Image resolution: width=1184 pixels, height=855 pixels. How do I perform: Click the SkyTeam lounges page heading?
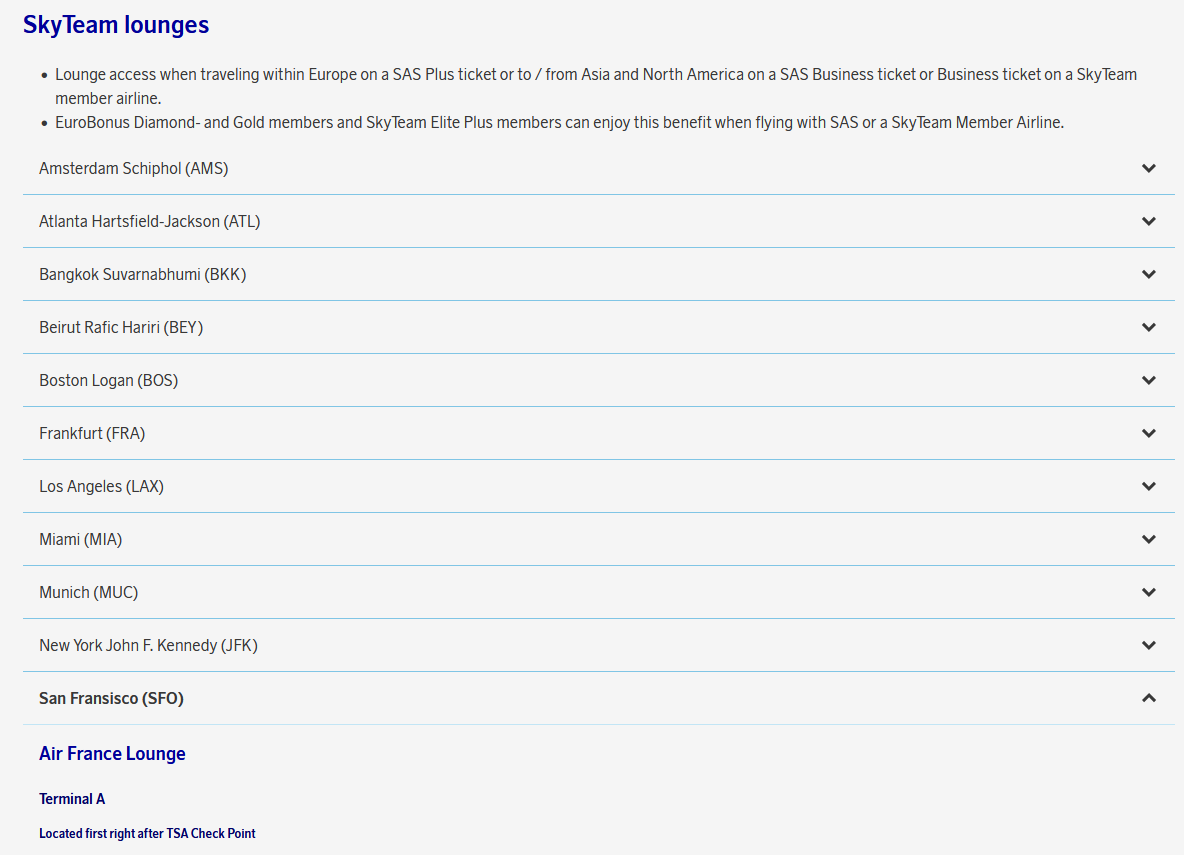(x=116, y=25)
